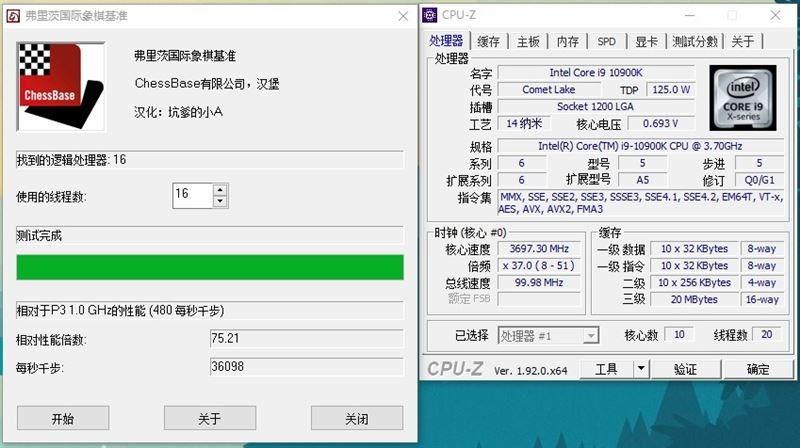Viewport: 800px width, 448px height.
Task: Click the ChessBase logo image
Action: pyautogui.click(x=61, y=87)
